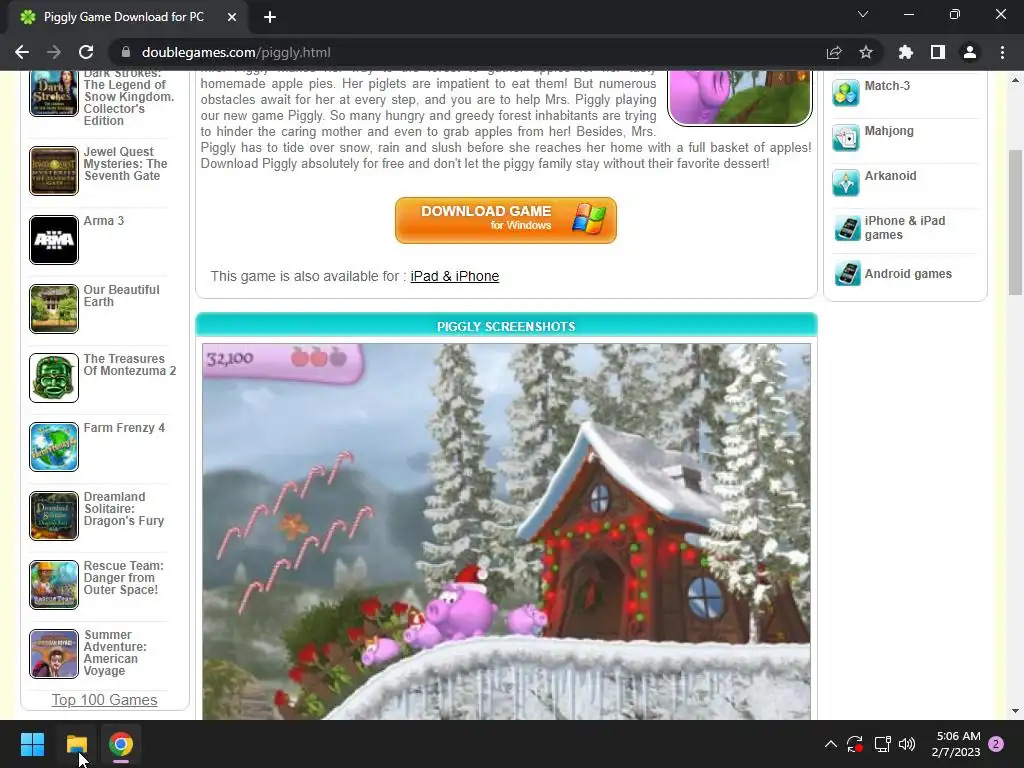Click the Match-3 category icon

click(x=846, y=93)
